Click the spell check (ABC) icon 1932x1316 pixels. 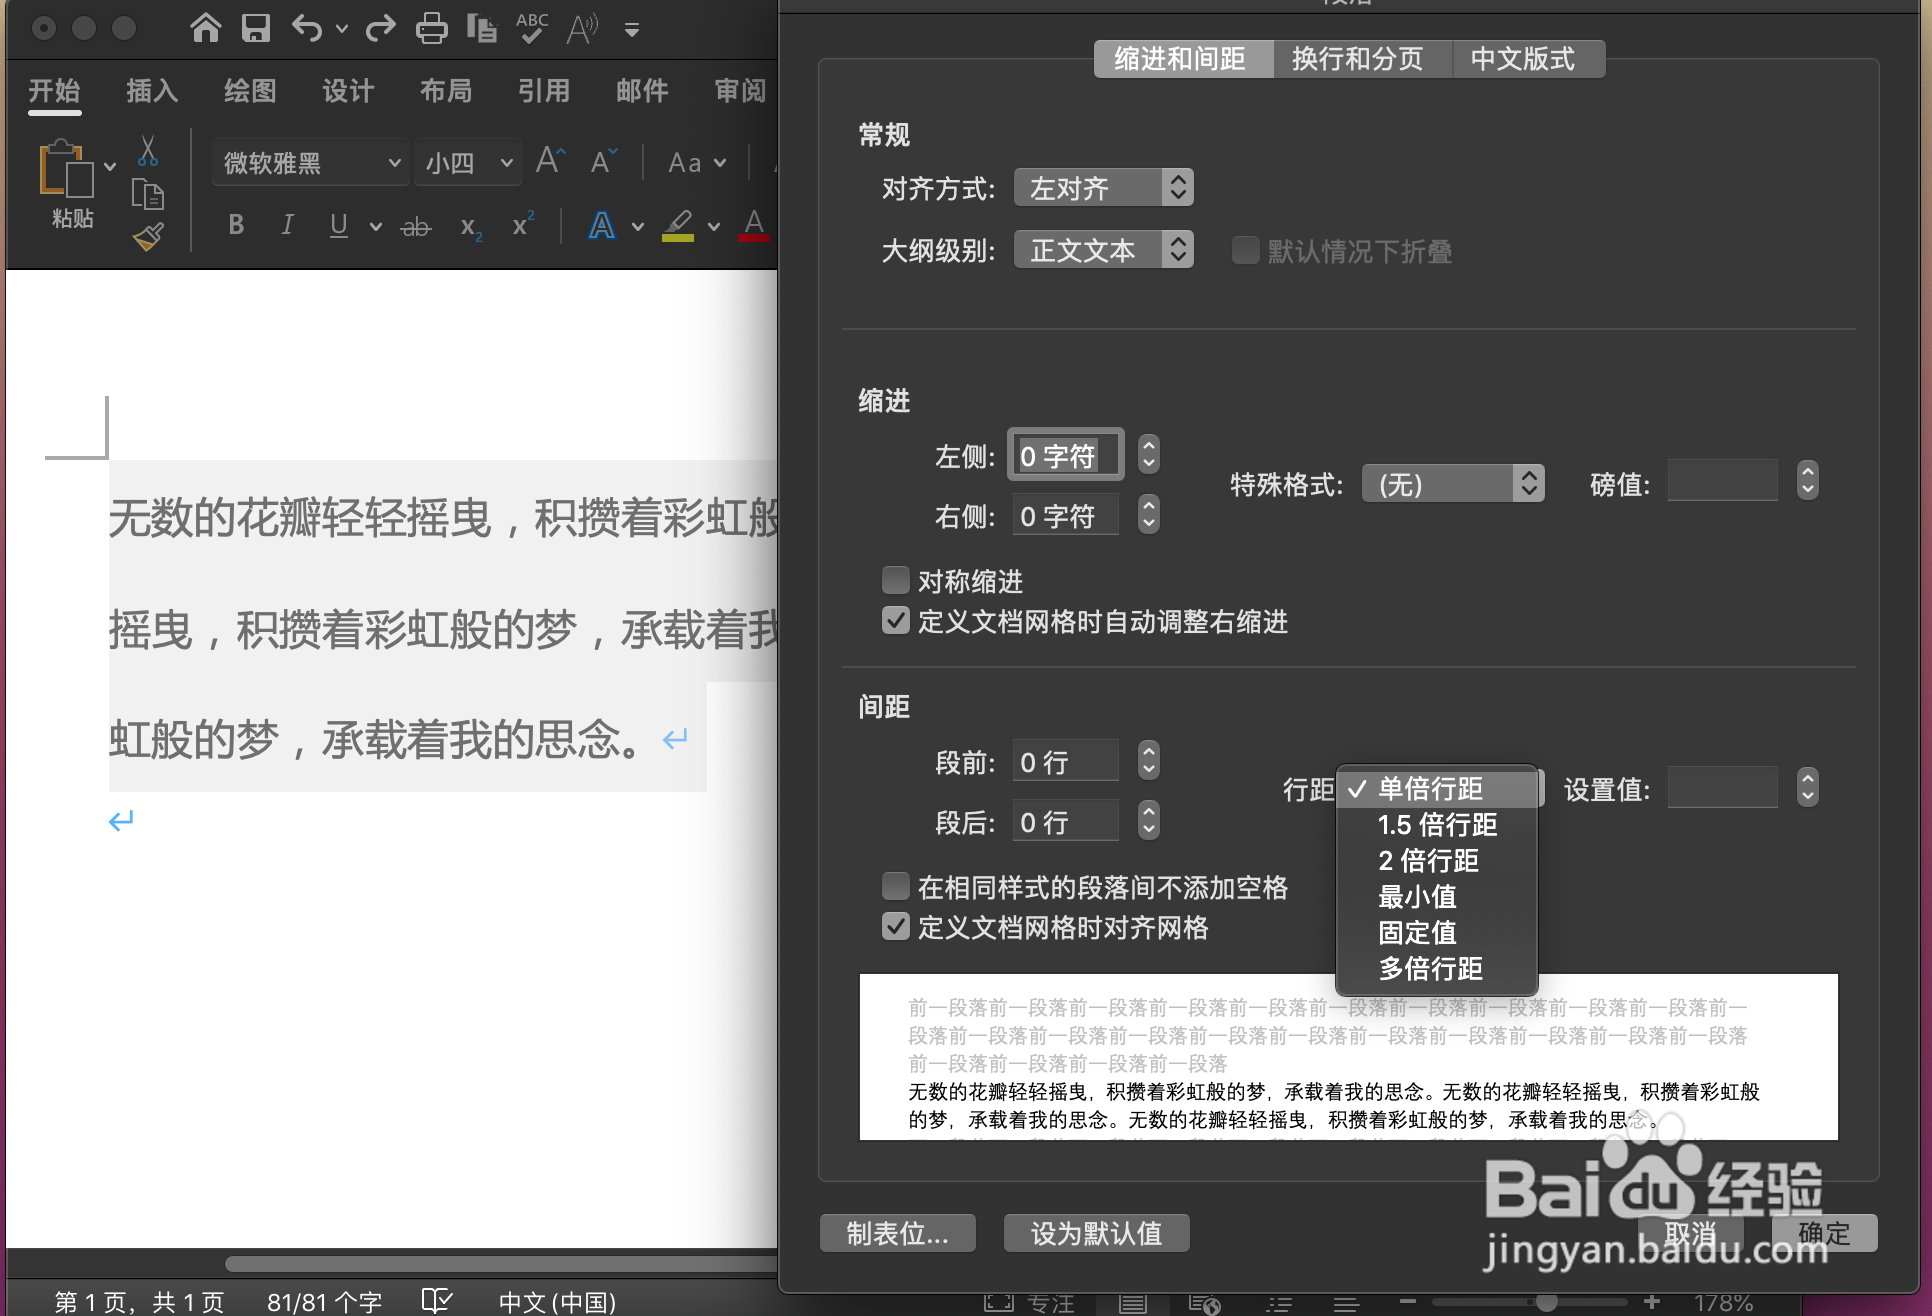531,28
